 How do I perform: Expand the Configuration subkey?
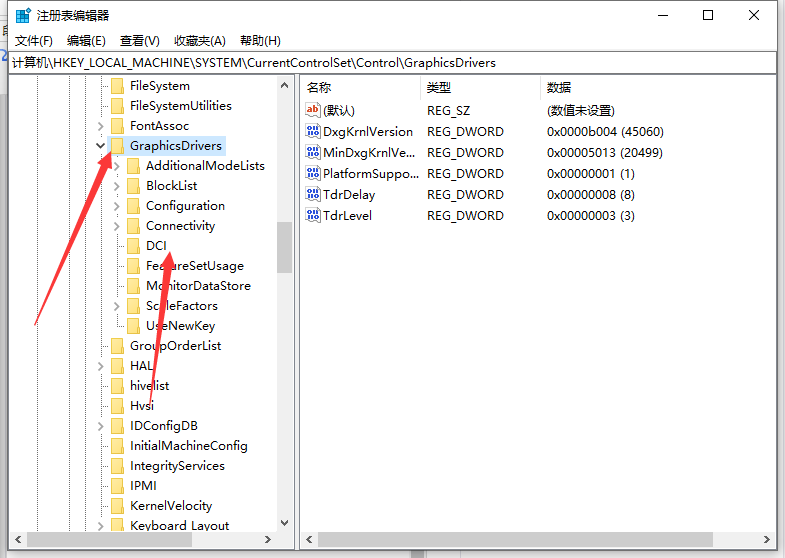tap(117, 206)
